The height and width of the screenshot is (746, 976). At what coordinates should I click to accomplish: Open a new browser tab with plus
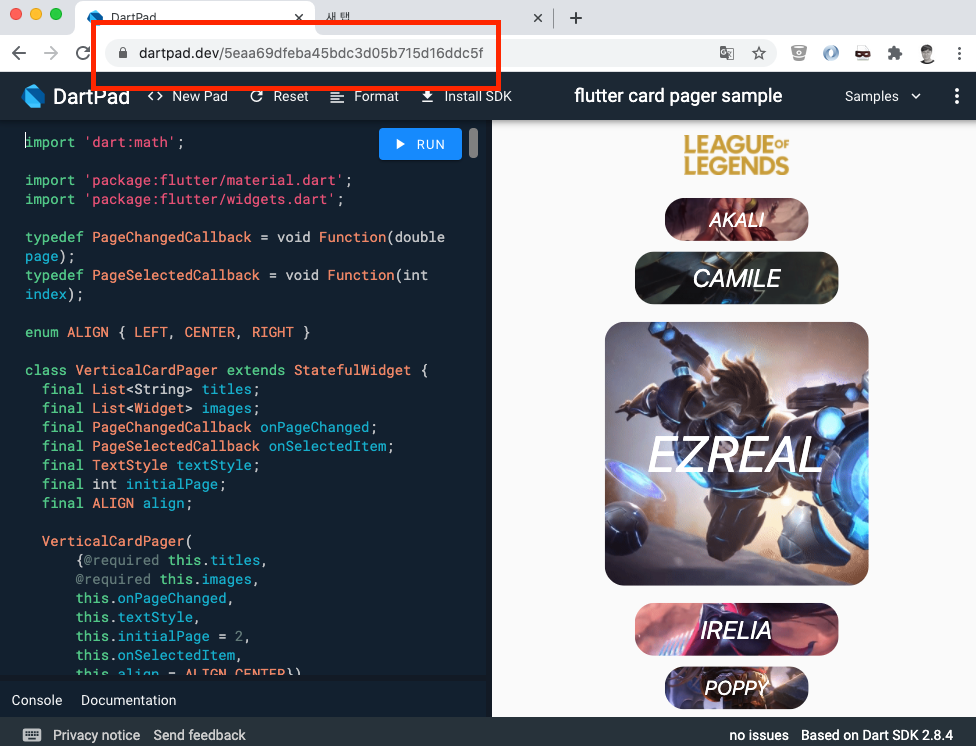[x=576, y=18]
